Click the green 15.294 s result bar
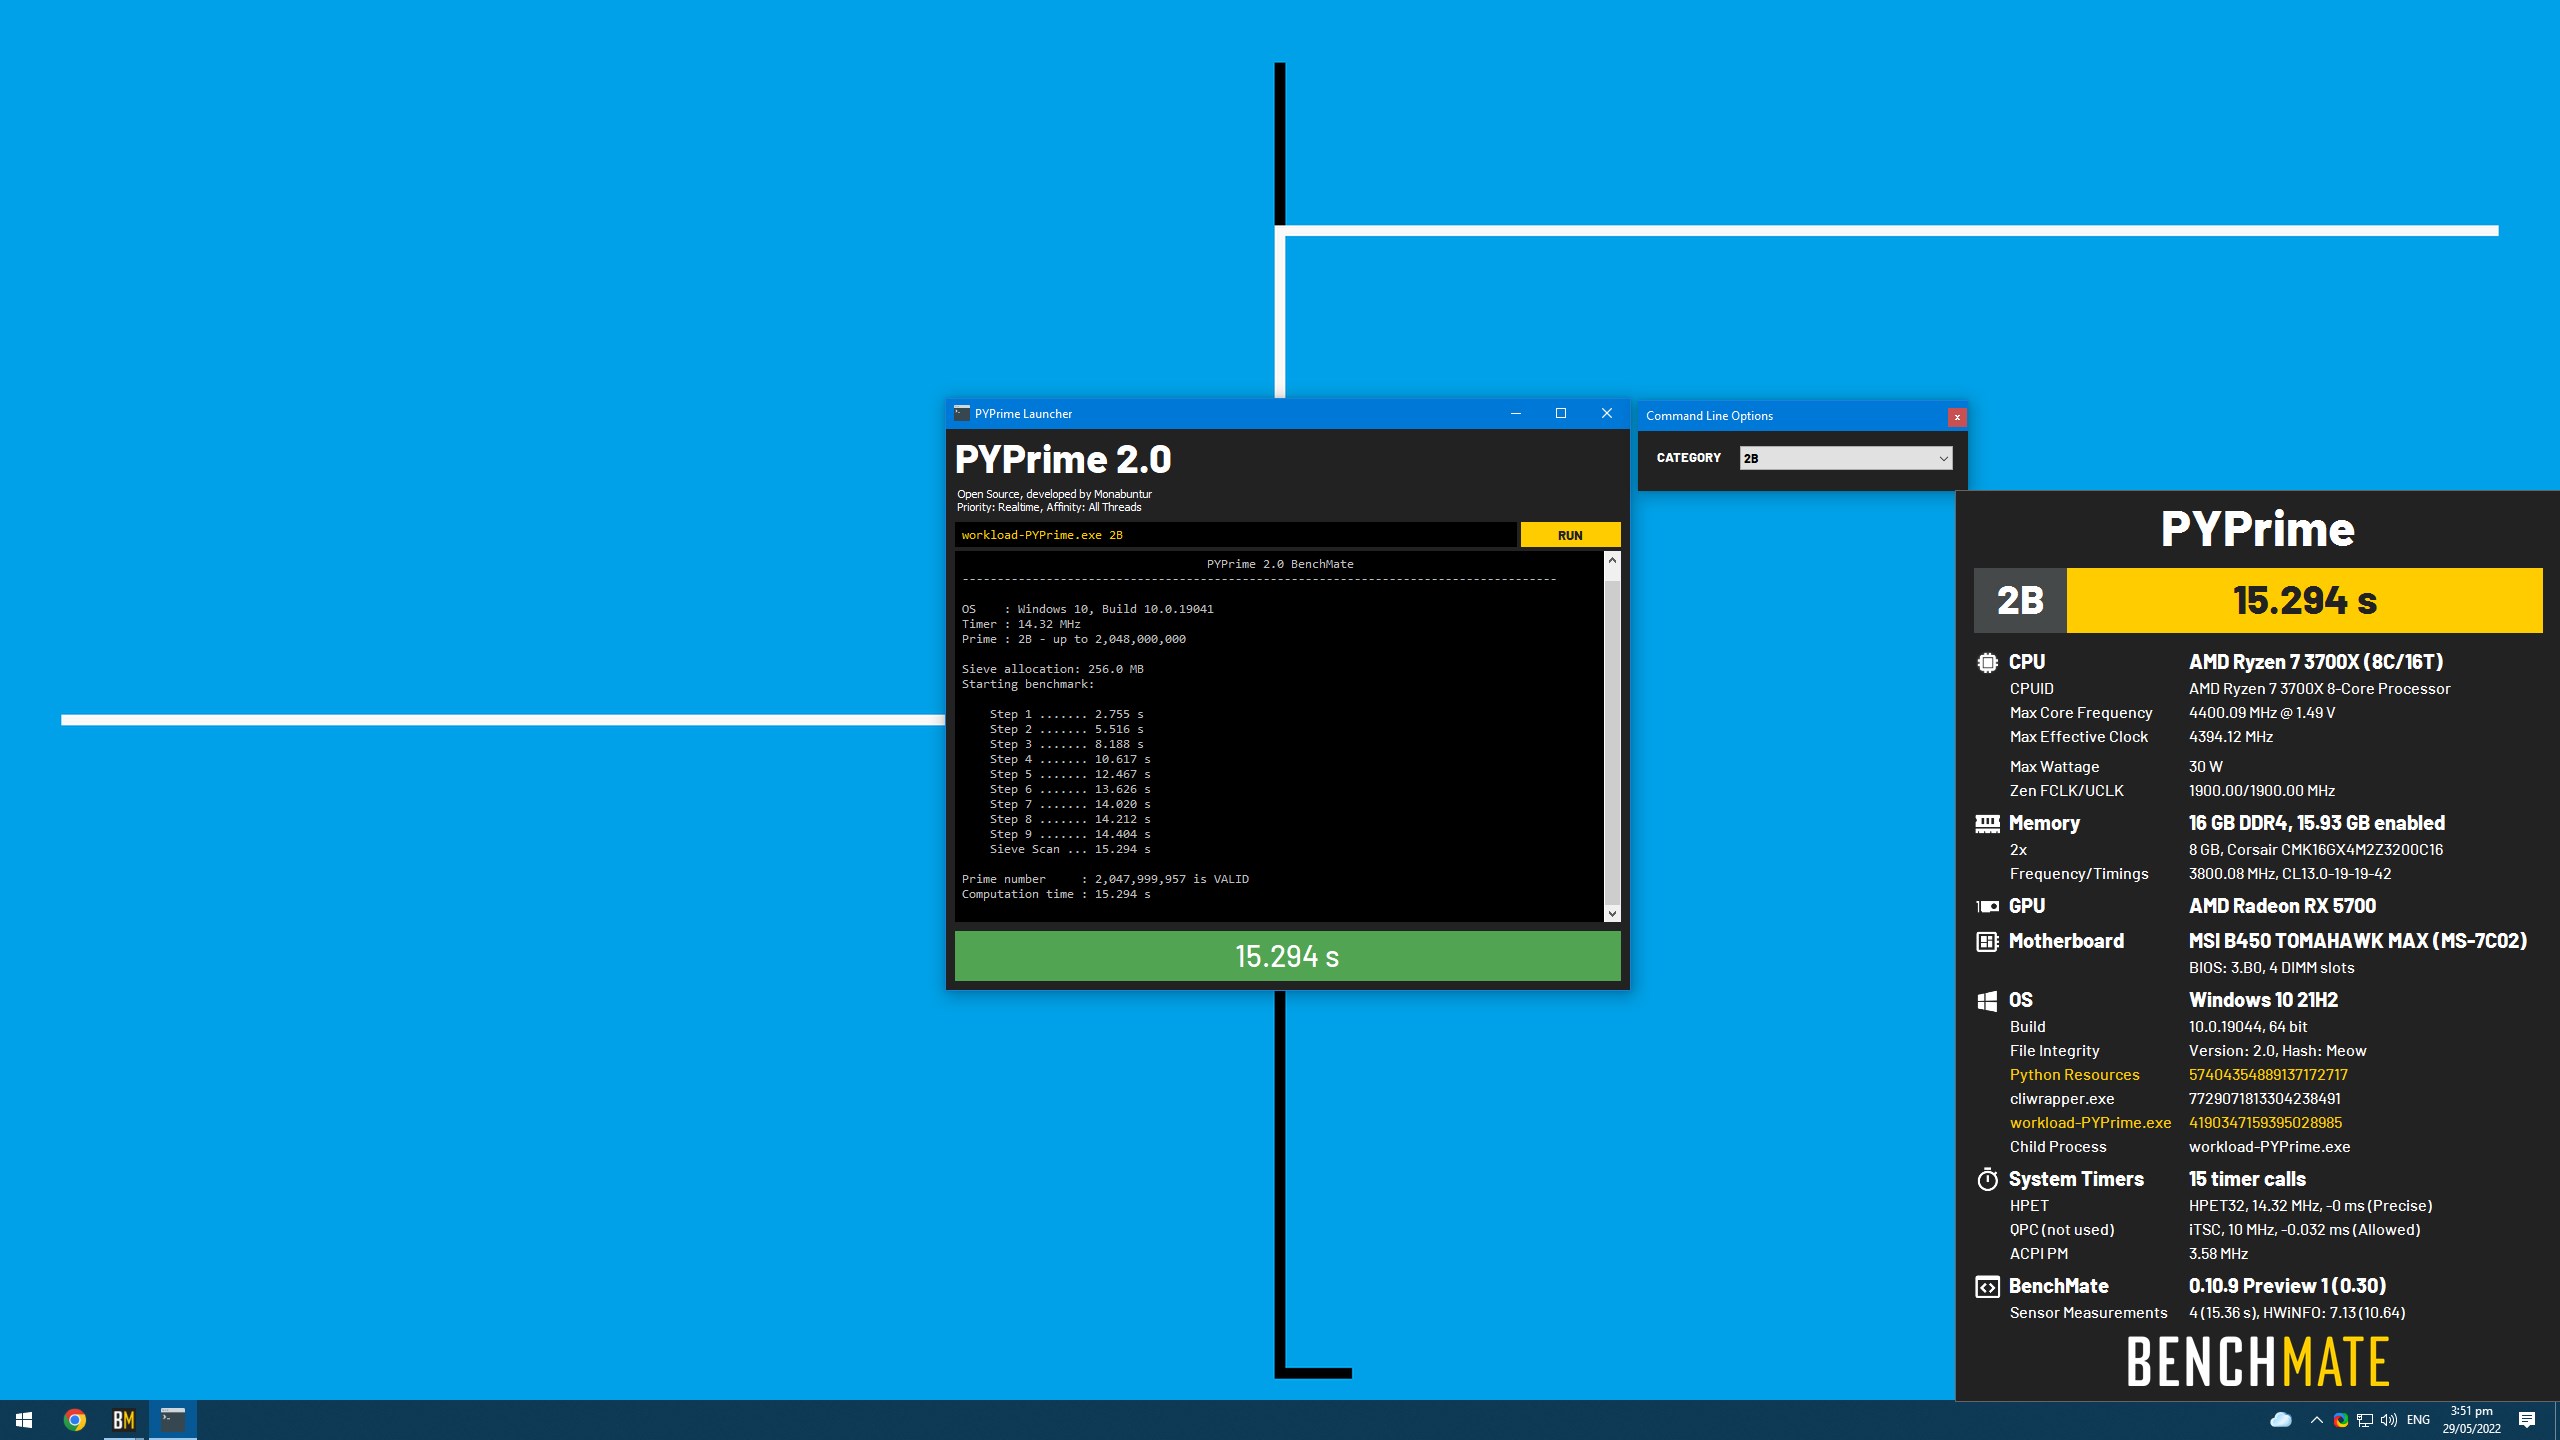Image resolution: width=2560 pixels, height=1440 pixels. pyautogui.click(x=1287, y=956)
